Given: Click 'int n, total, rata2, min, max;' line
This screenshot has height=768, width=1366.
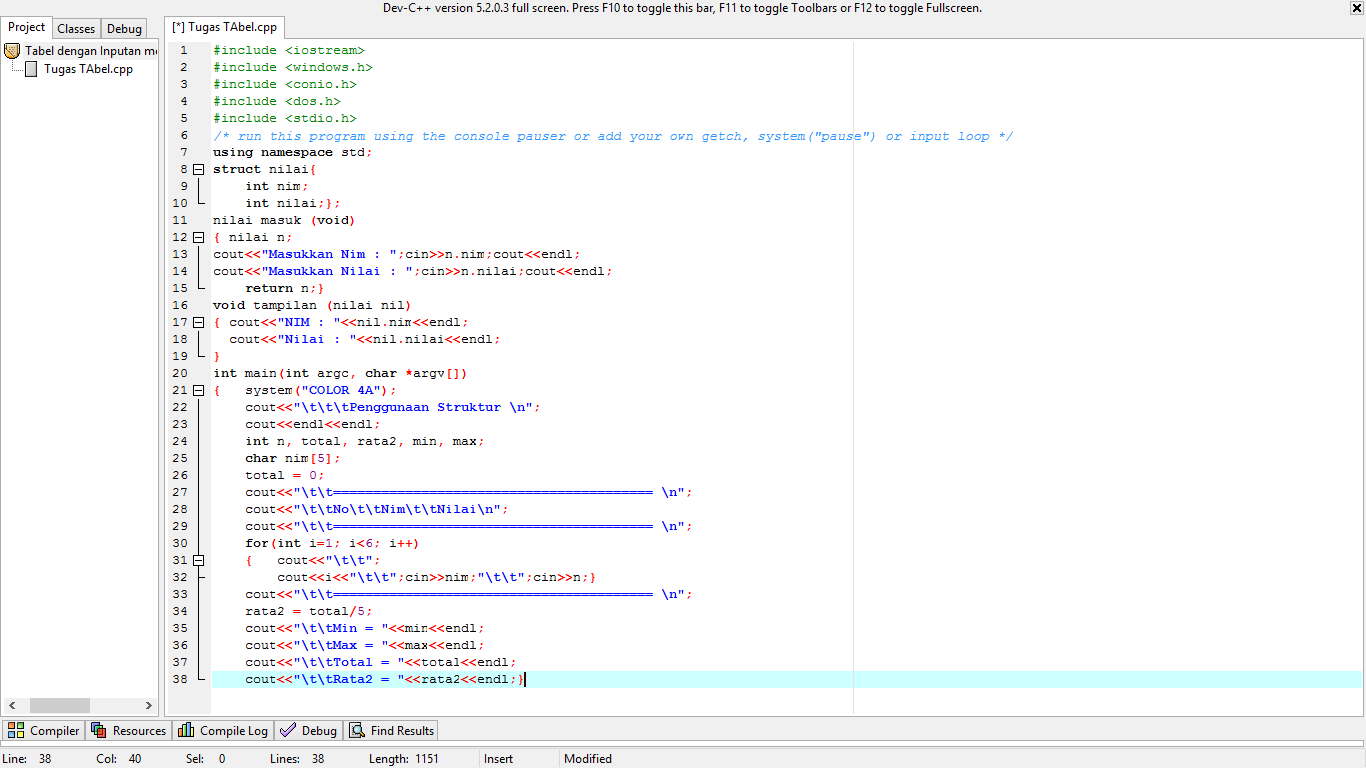Looking at the screenshot, I should 365,441.
